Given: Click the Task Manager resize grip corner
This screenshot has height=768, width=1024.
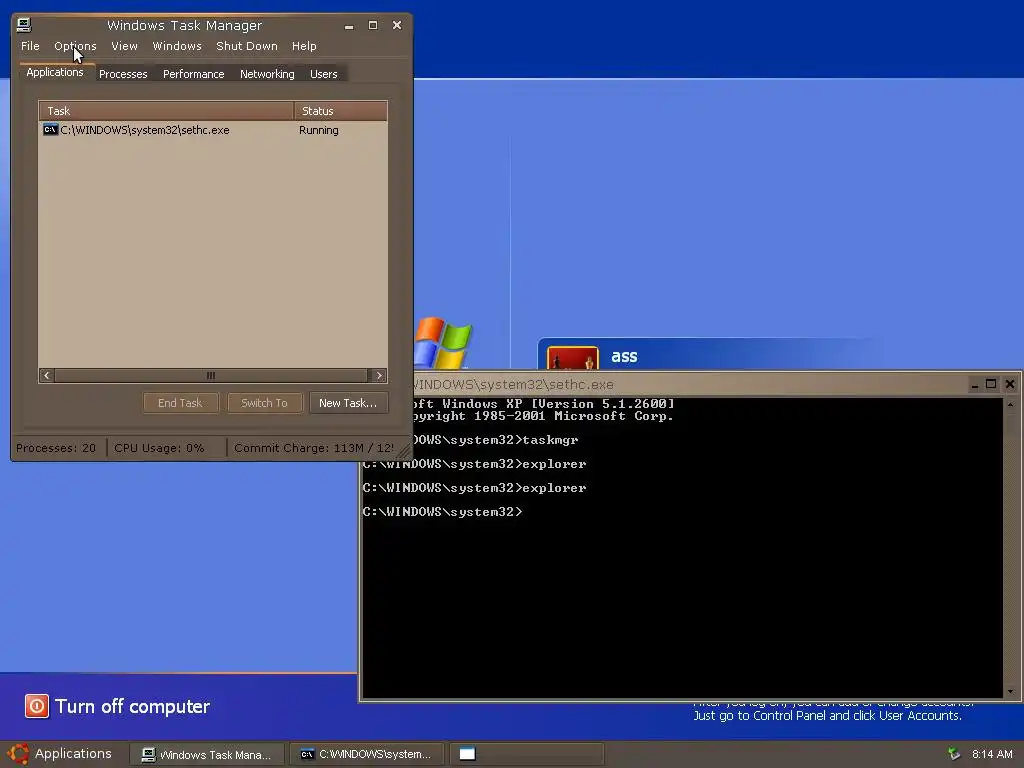Looking at the screenshot, I should (404, 451).
